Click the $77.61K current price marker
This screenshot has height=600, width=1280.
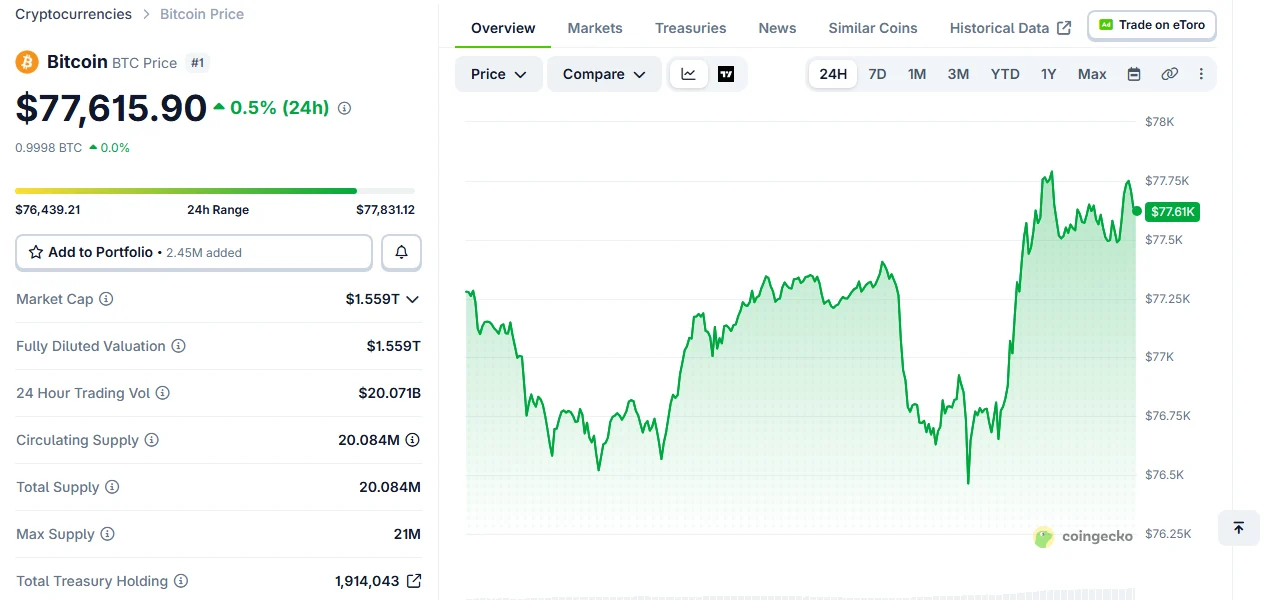click(1173, 211)
